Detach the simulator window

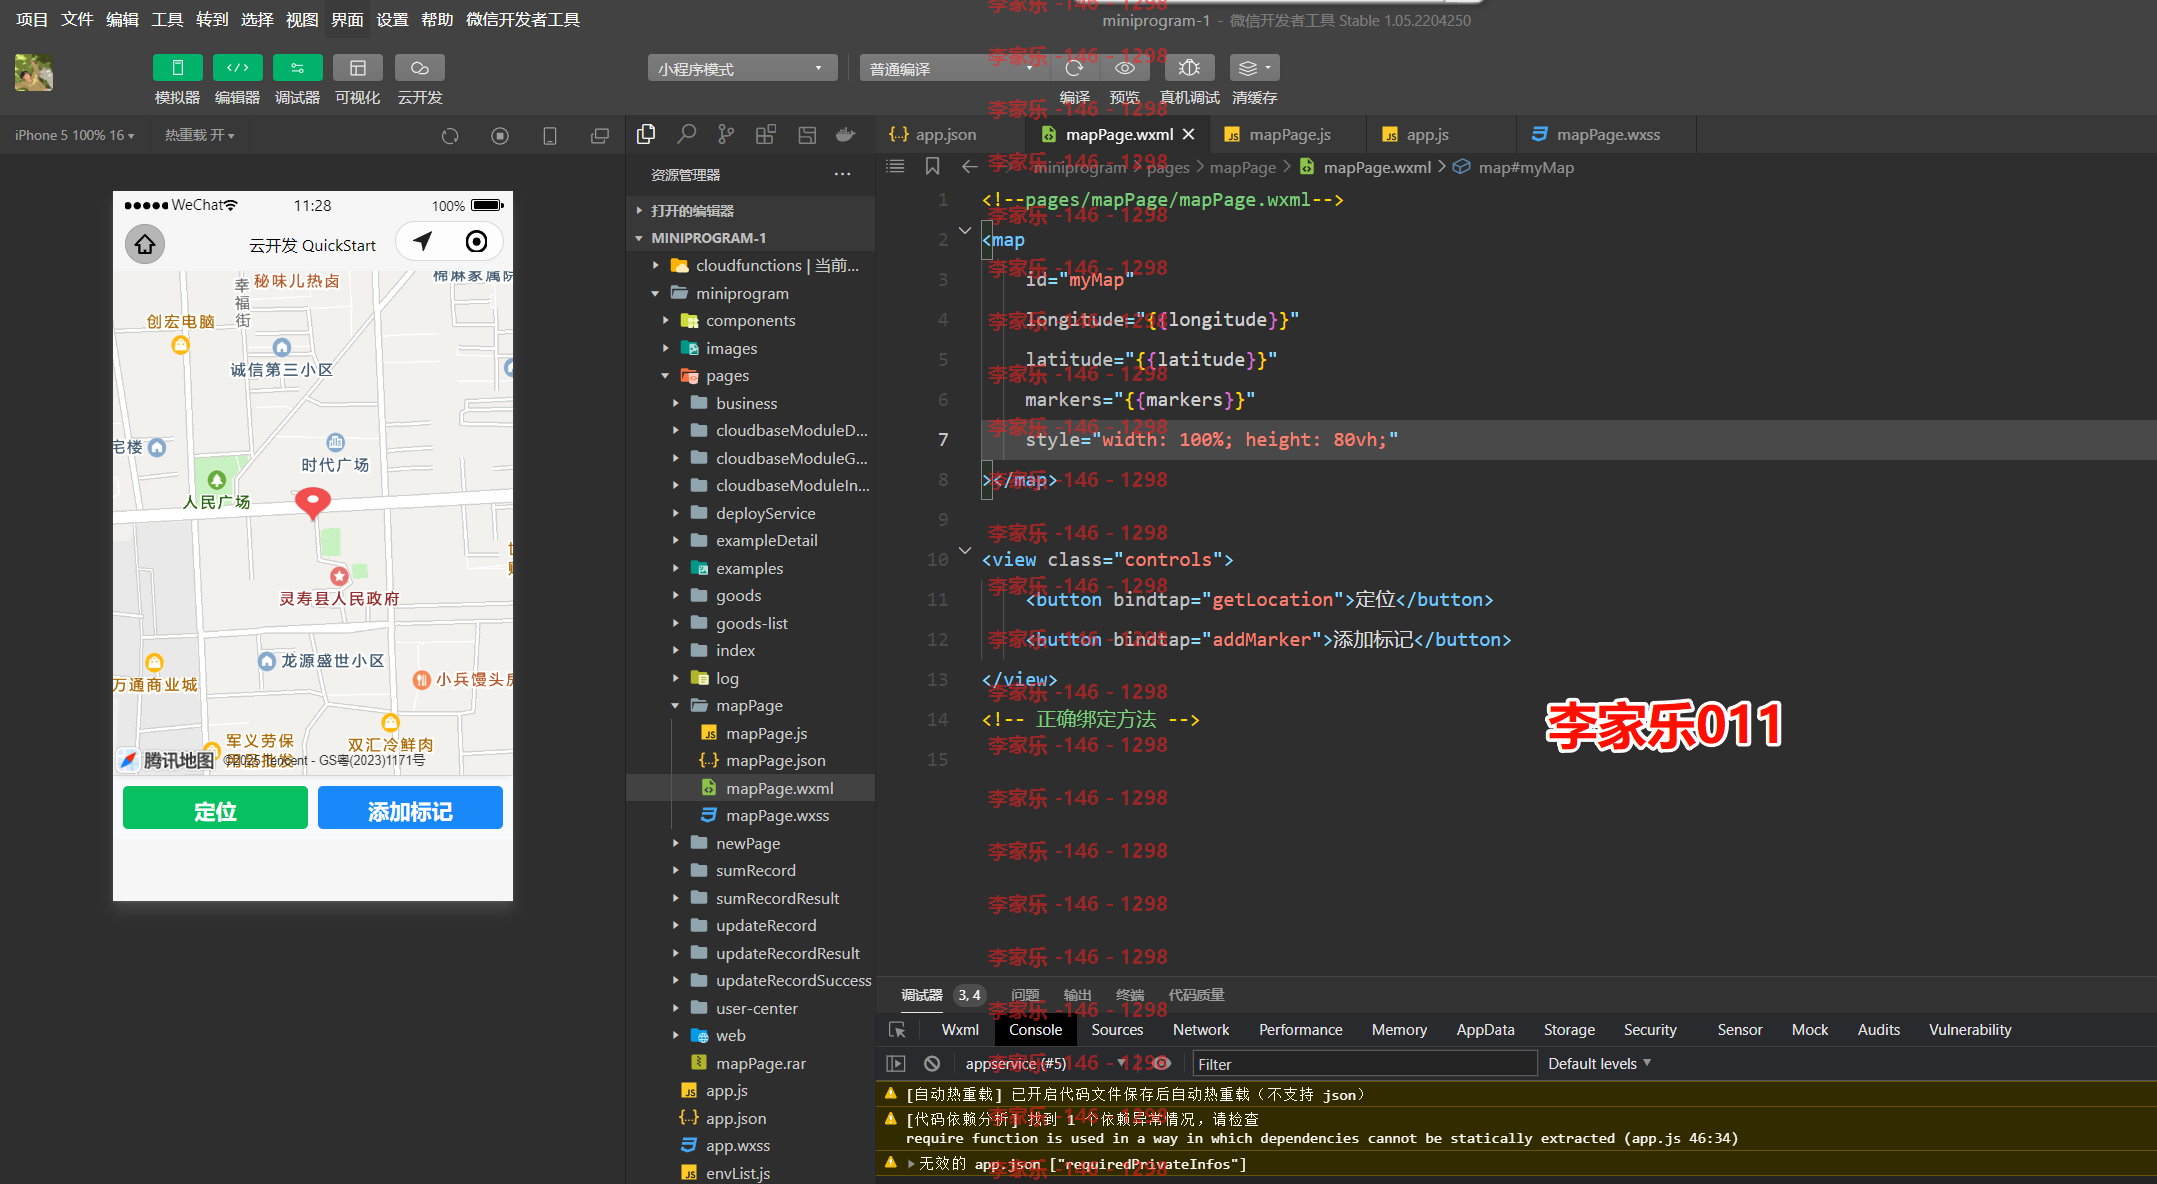[600, 136]
